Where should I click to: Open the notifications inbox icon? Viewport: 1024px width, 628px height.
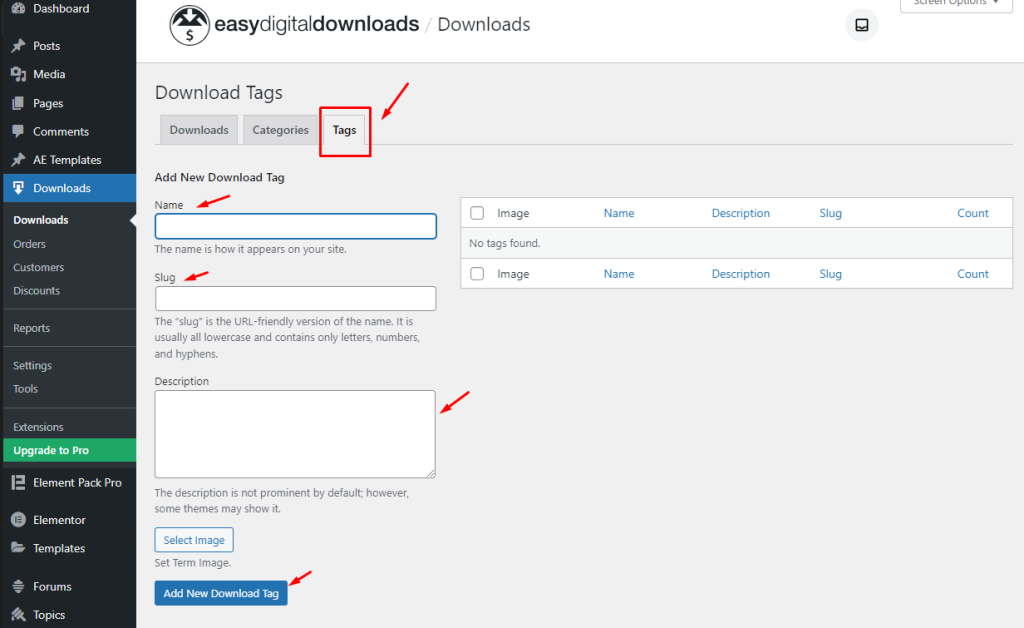862,25
